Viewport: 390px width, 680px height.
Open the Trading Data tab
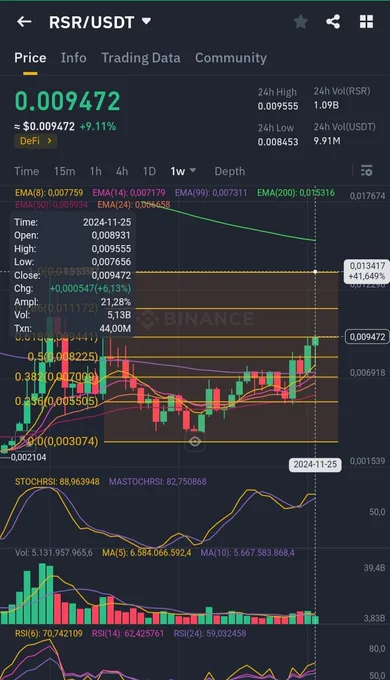(x=141, y=58)
